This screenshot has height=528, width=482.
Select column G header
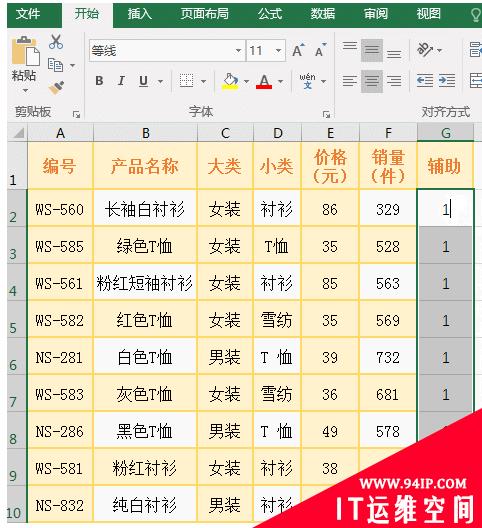coord(445,133)
